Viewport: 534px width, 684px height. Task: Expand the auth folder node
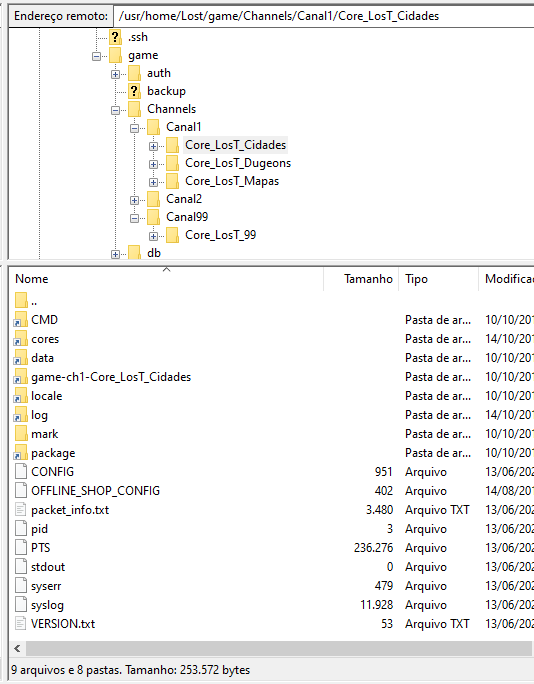[x=115, y=74]
